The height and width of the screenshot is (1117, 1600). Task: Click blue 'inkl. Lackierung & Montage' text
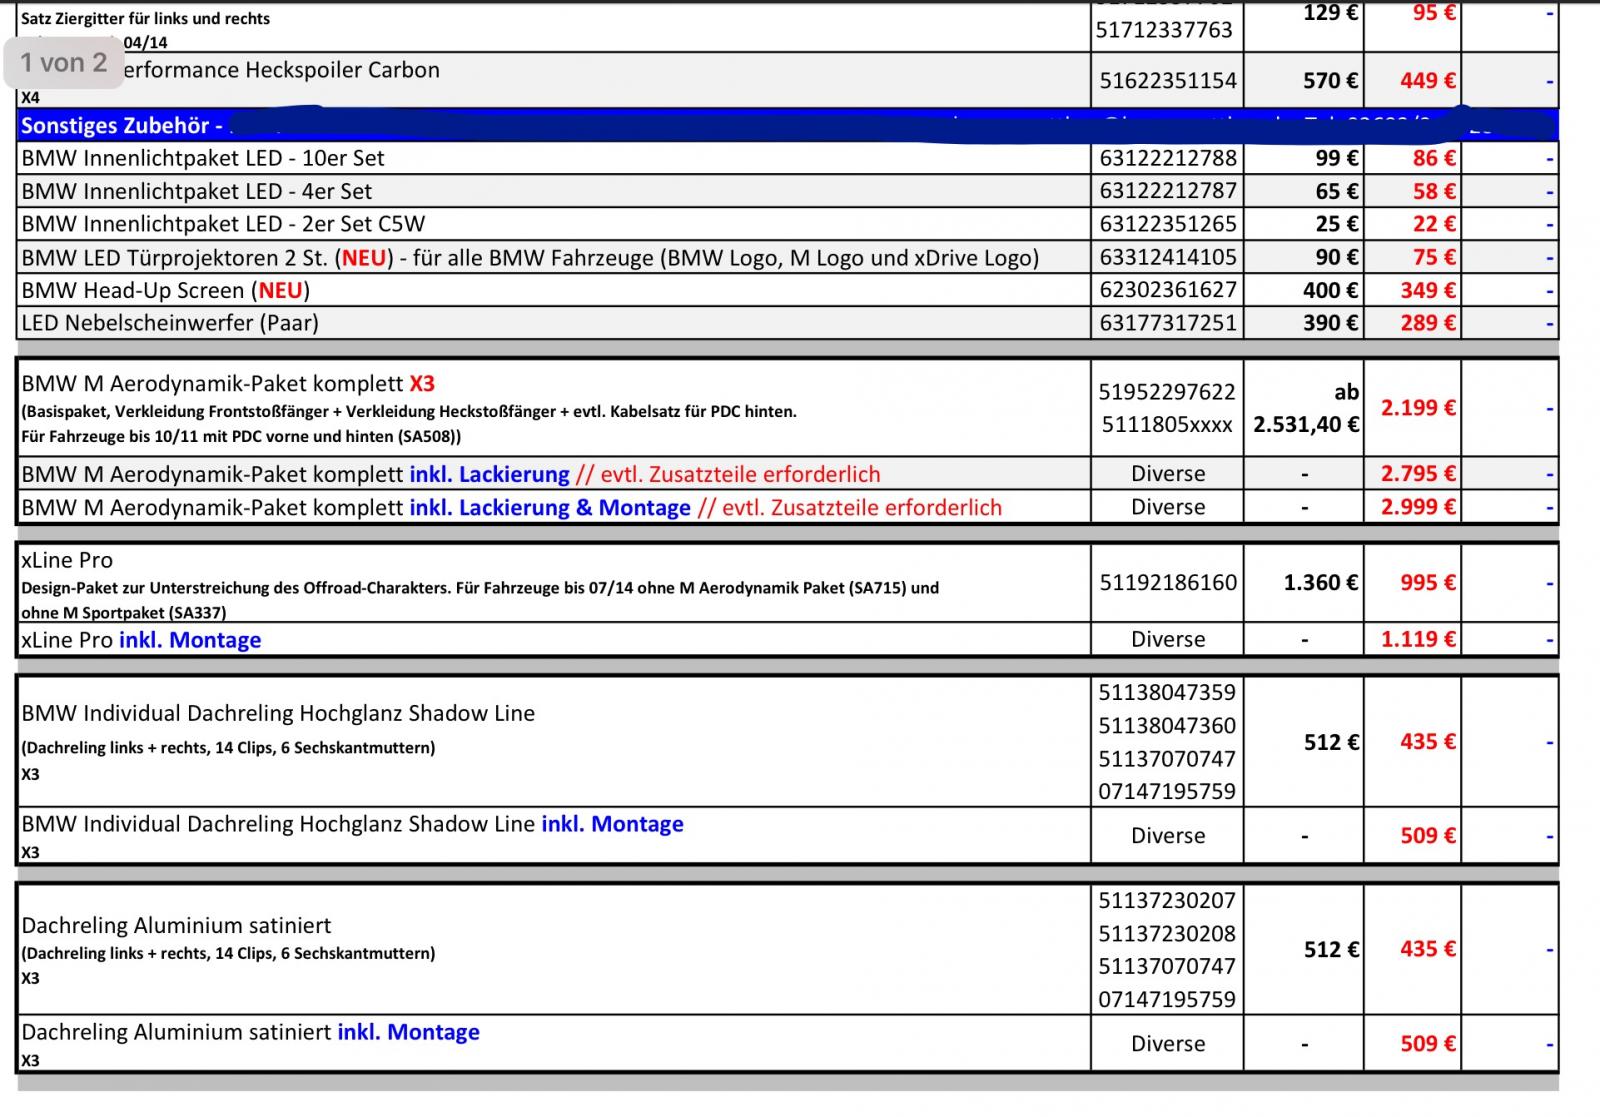coord(550,508)
